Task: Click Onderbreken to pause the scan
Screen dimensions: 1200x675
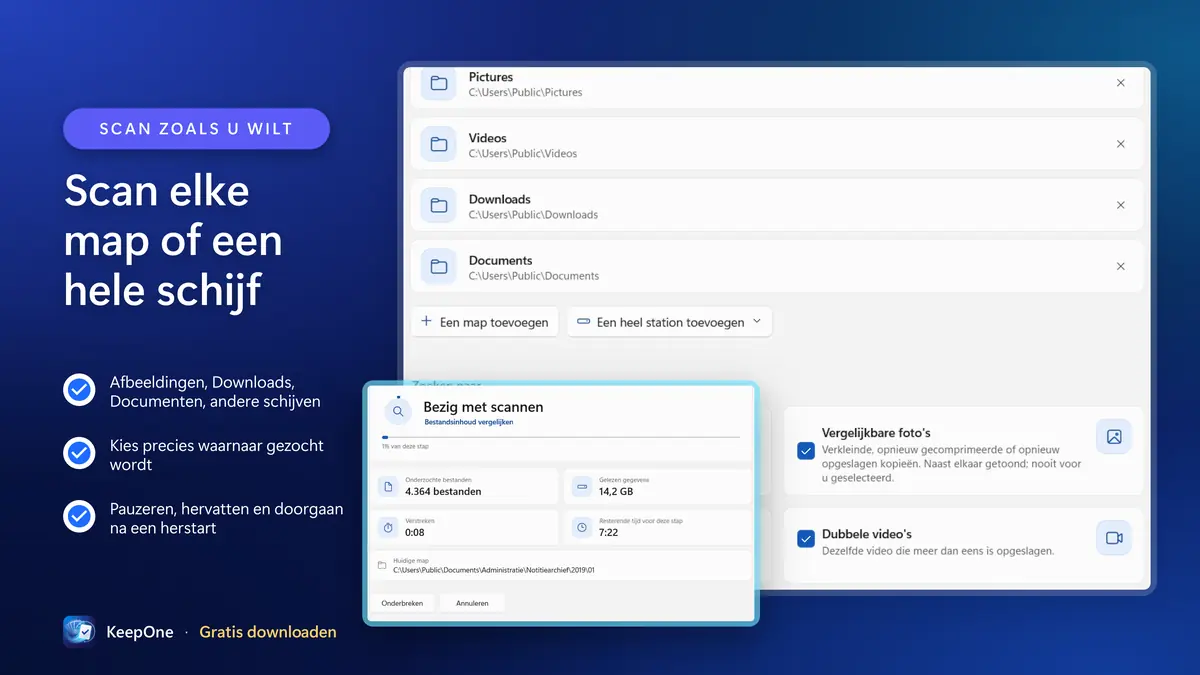Action: pyautogui.click(x=402, y=603)
